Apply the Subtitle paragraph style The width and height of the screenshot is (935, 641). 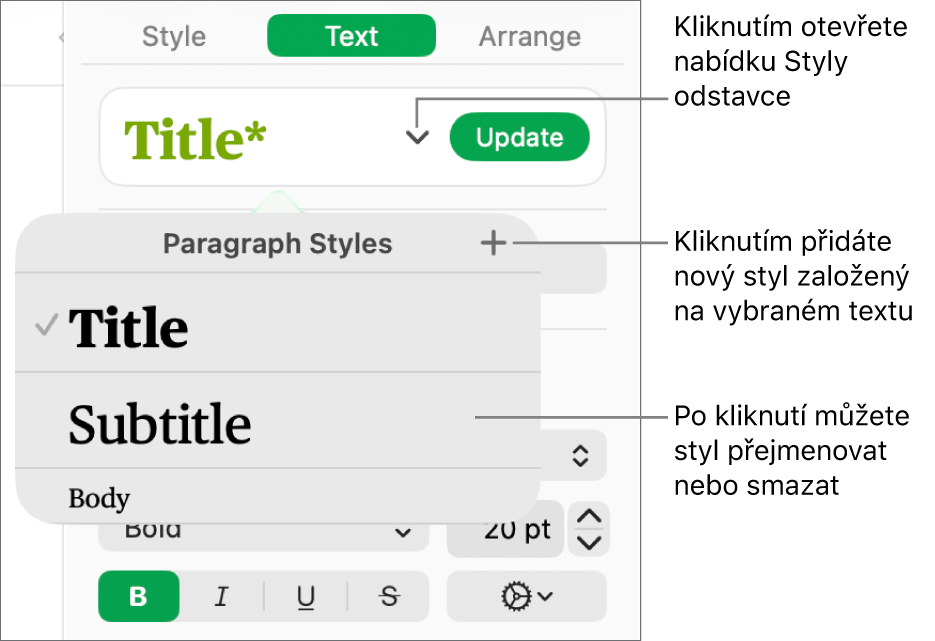[160, 423]
